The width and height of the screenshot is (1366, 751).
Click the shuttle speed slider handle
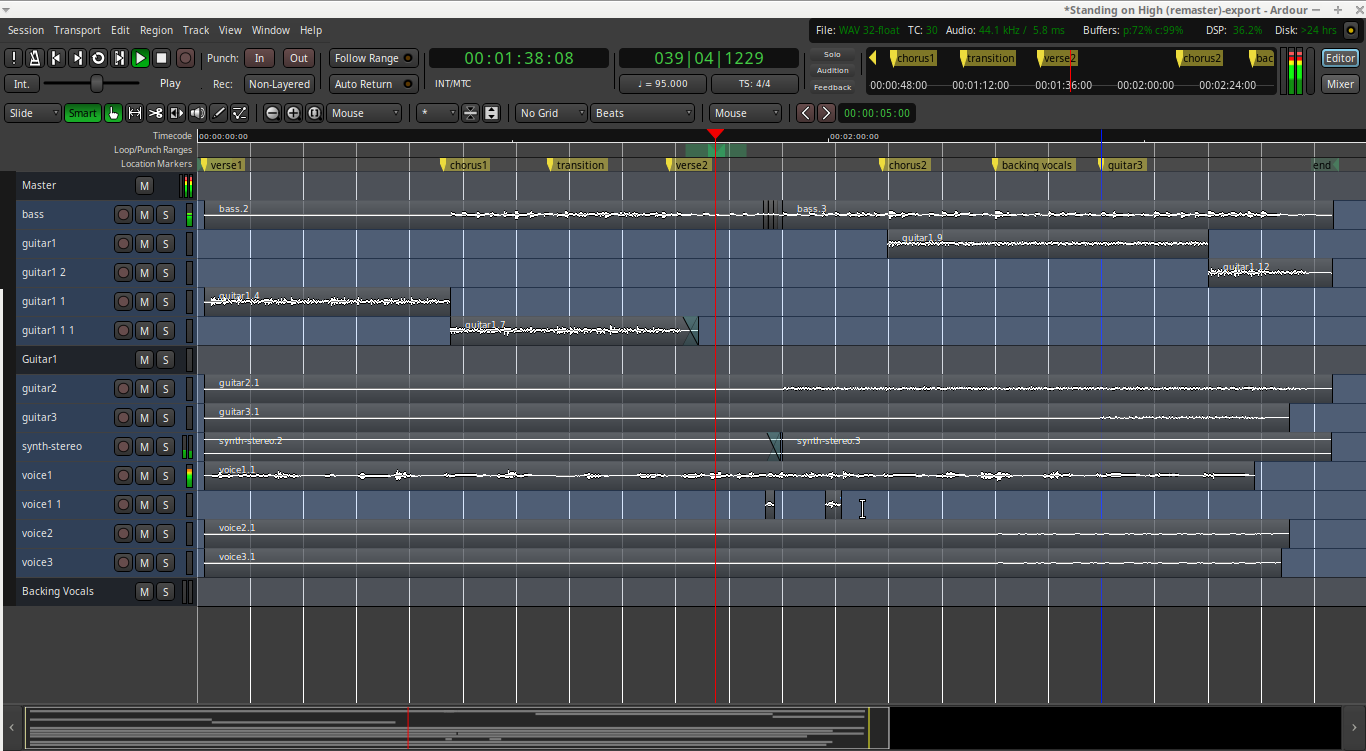97,83
